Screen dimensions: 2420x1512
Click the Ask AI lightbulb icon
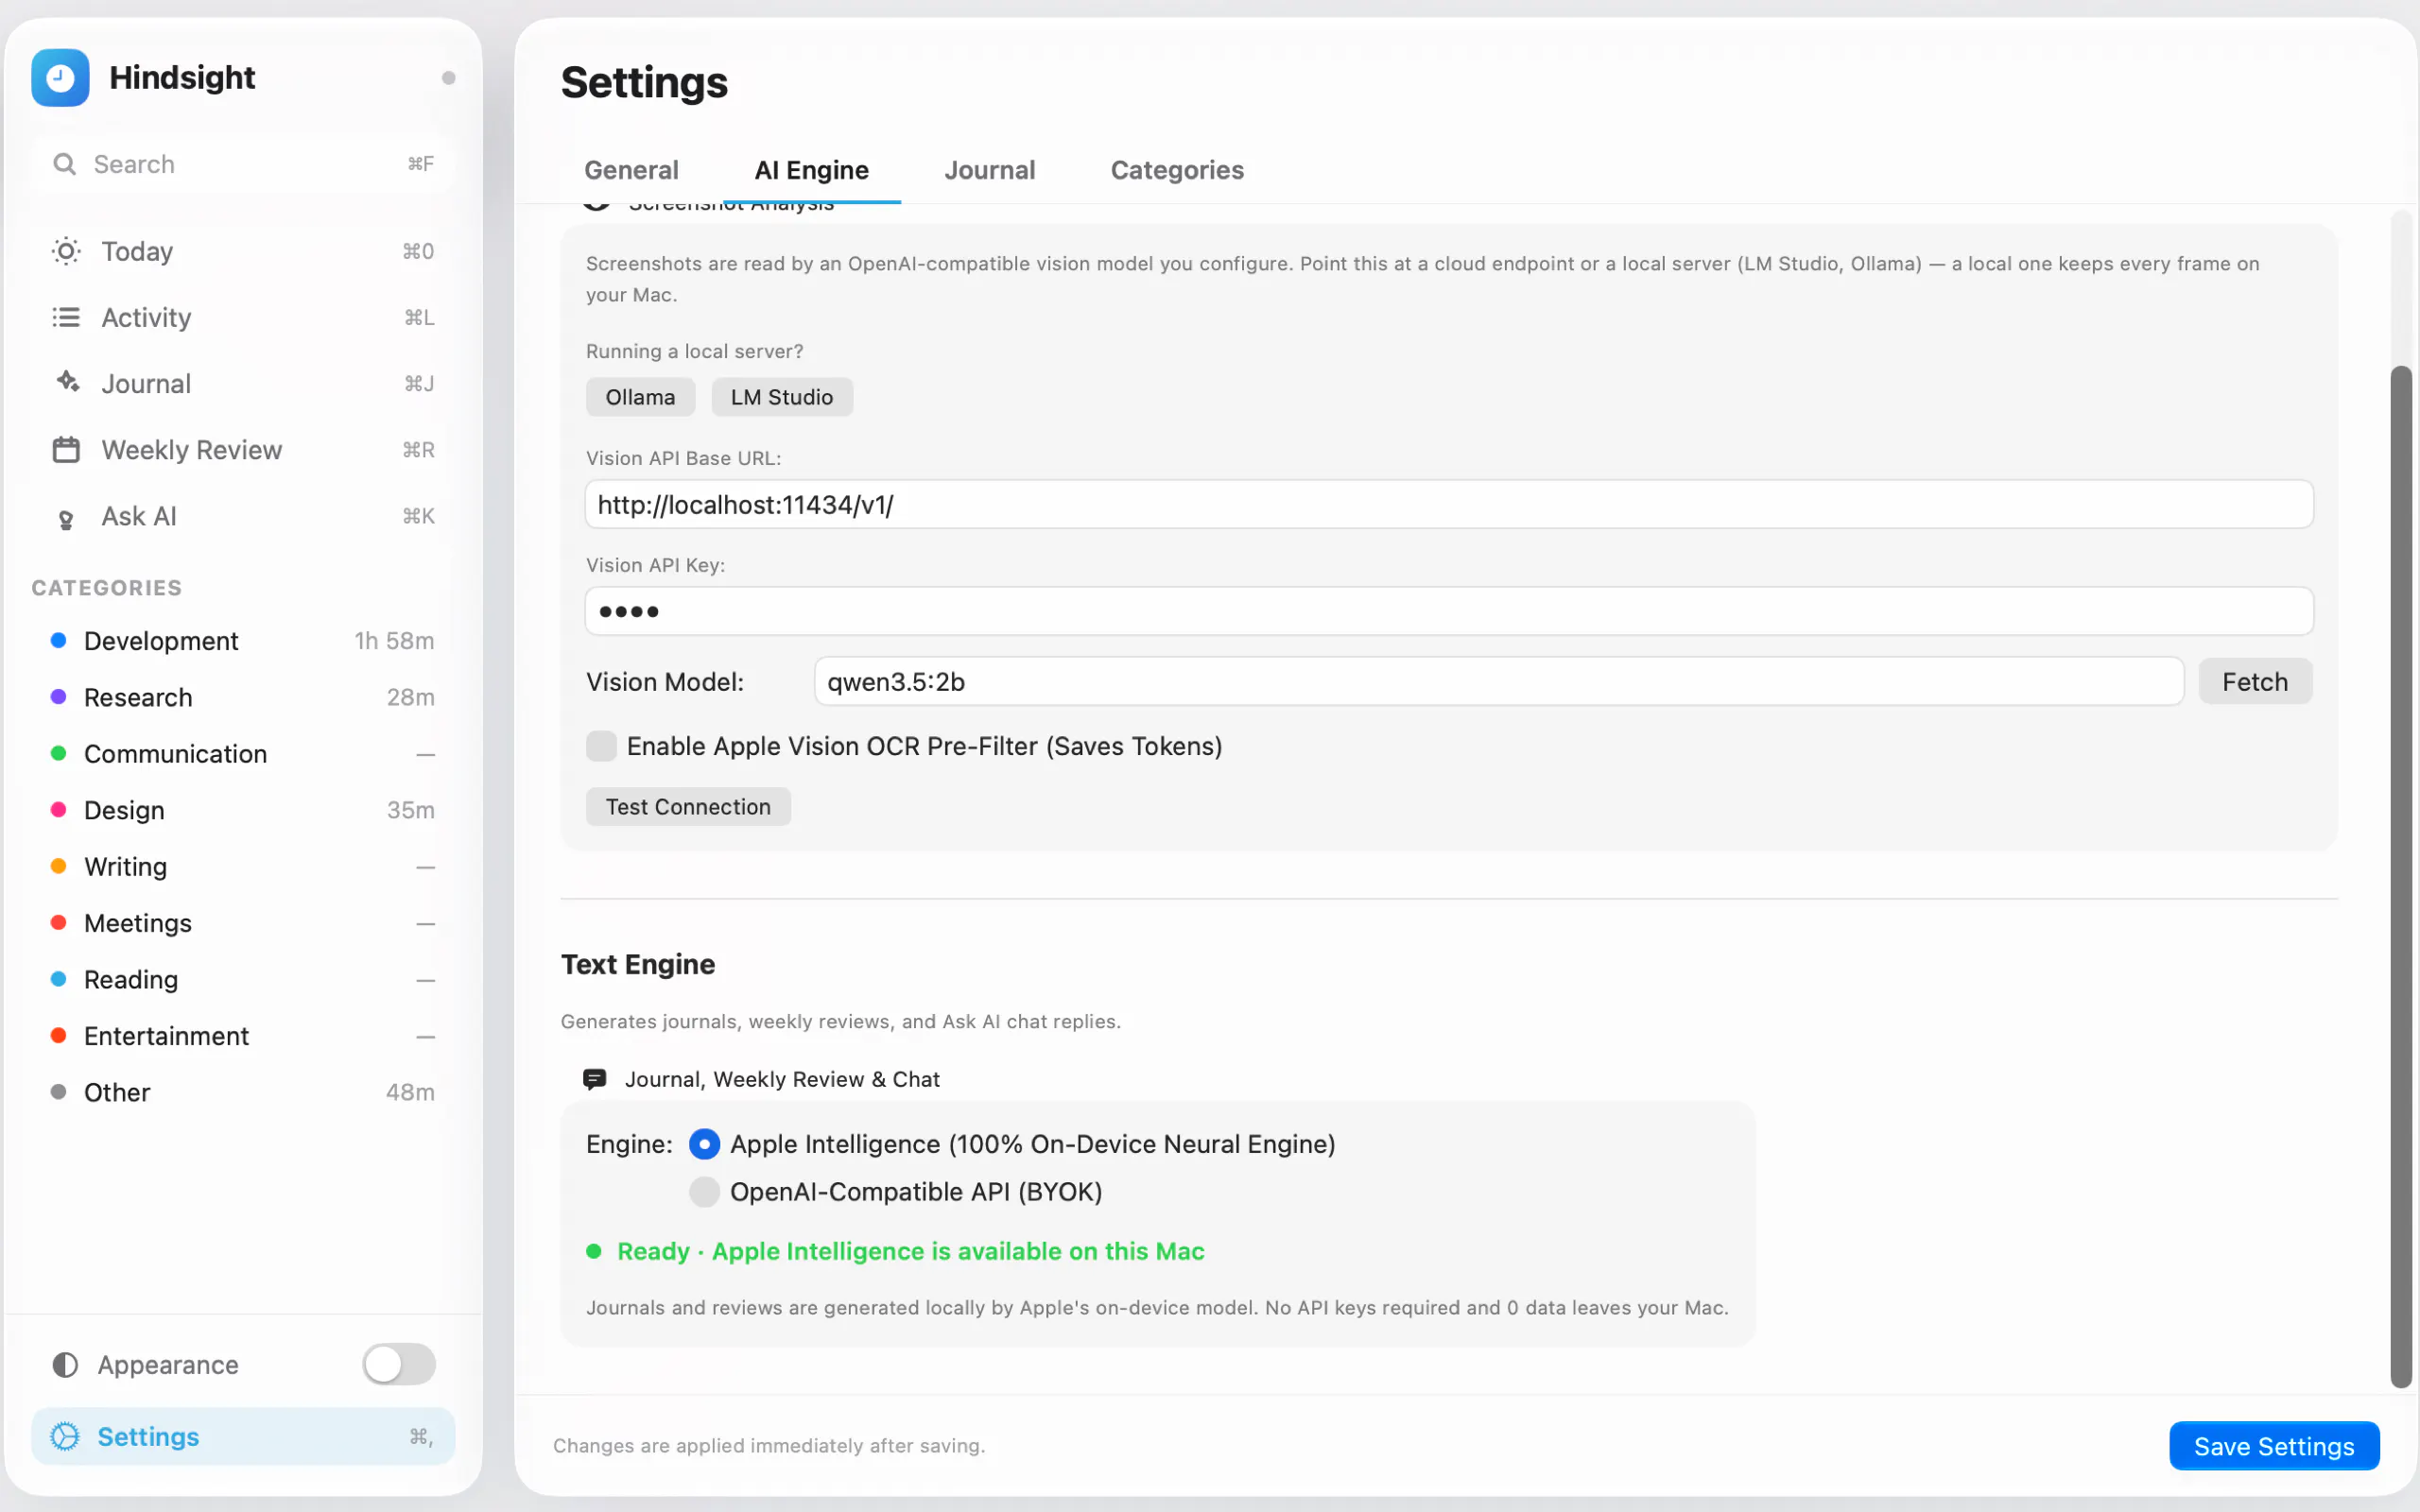[66, 519]
